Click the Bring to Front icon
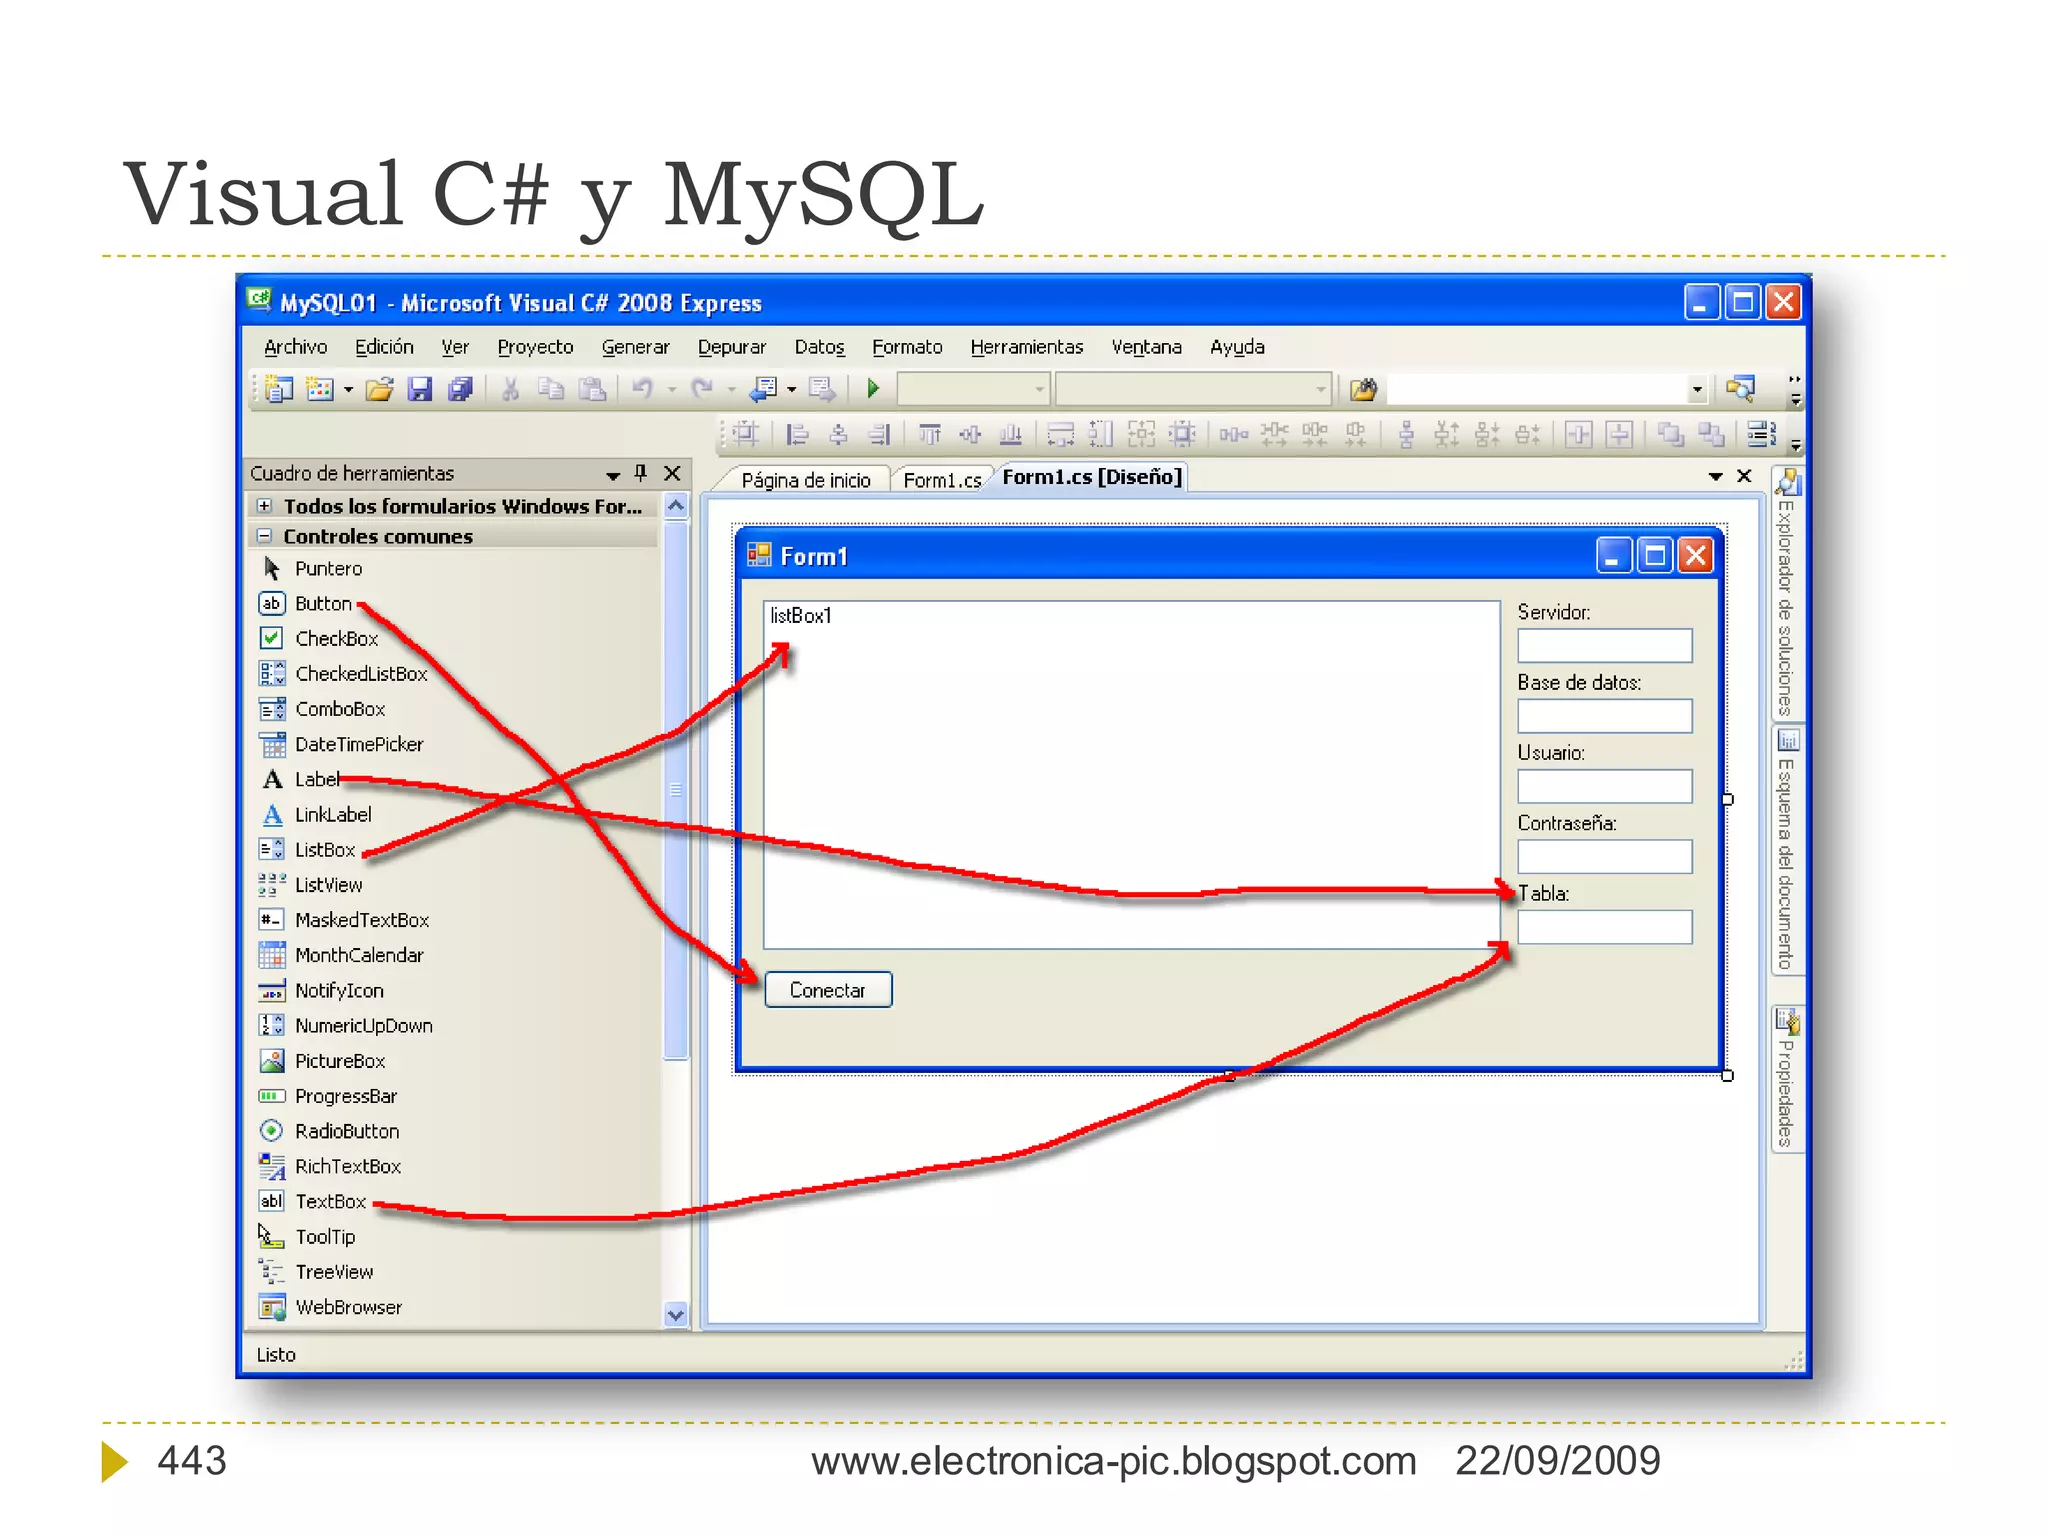The height and width of the screenshot is (1536, 2048). [x=1670, y=434]
